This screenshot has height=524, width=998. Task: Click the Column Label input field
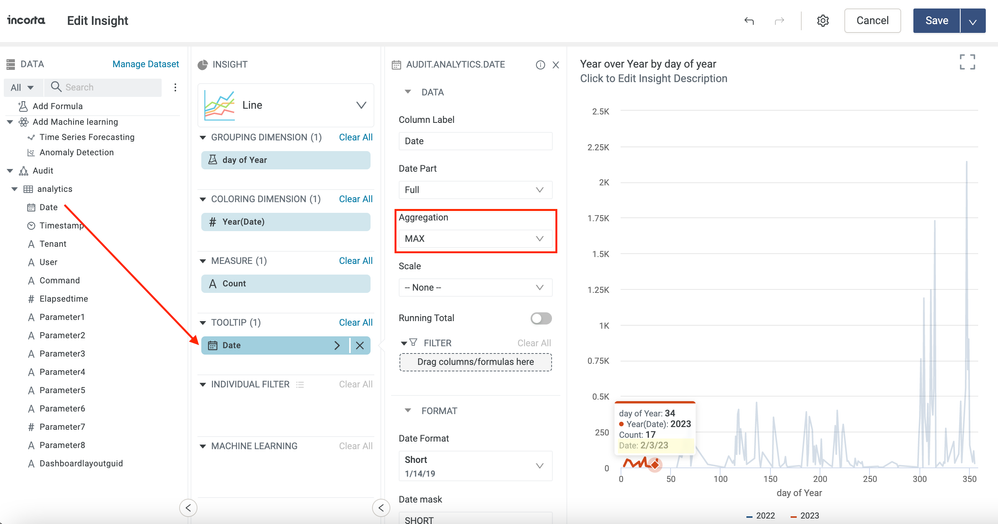pos(475,141)
